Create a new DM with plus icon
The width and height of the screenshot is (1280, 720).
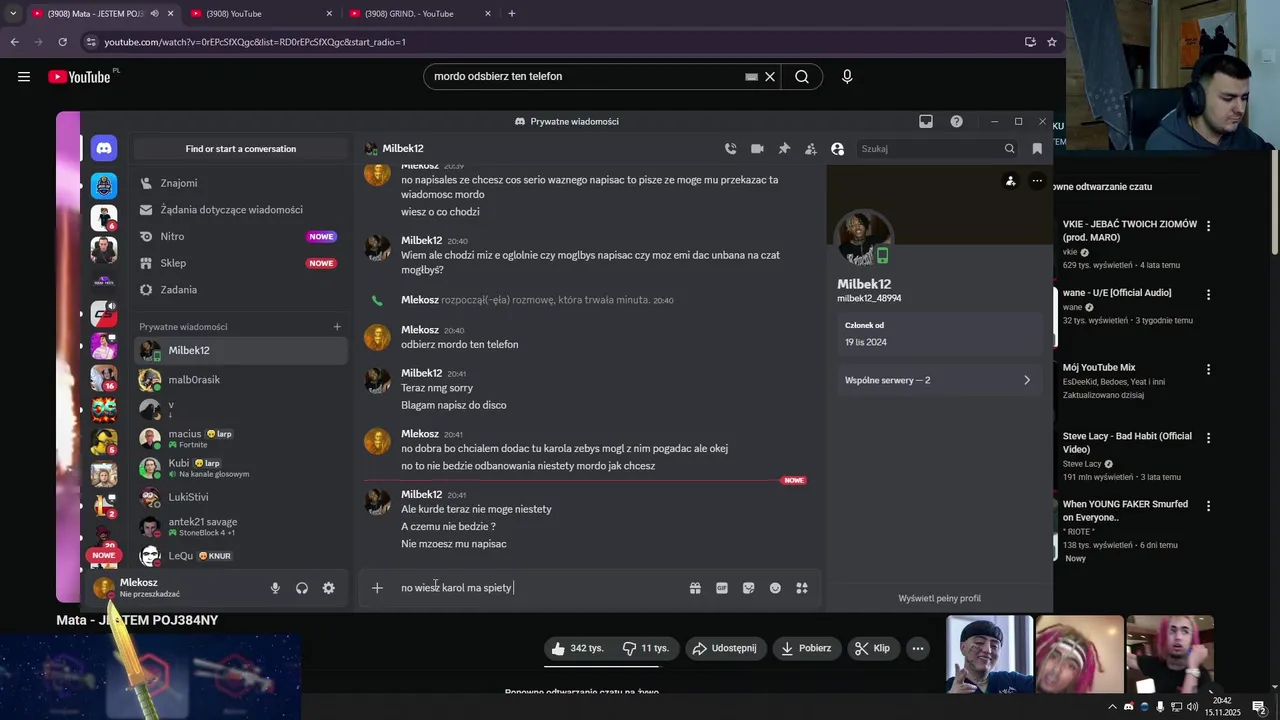337,327
